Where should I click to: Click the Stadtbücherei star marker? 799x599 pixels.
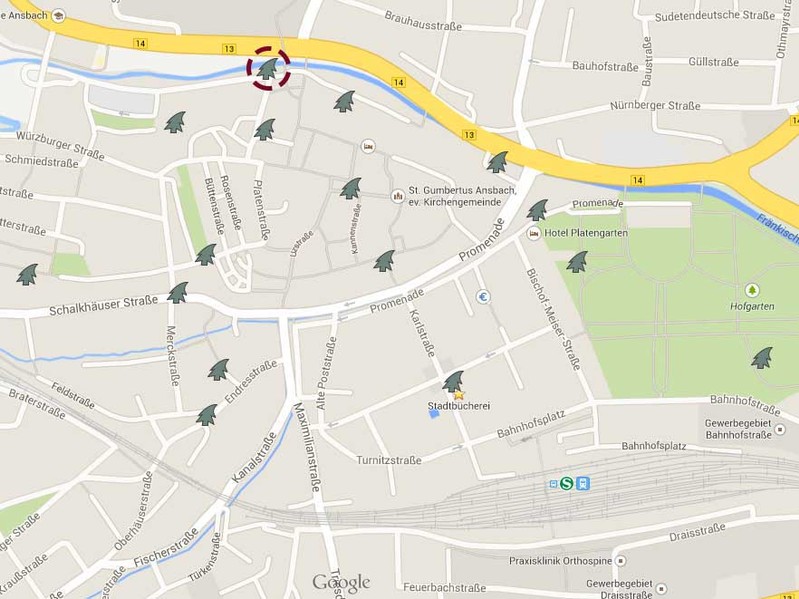click(x=459, y=395)
